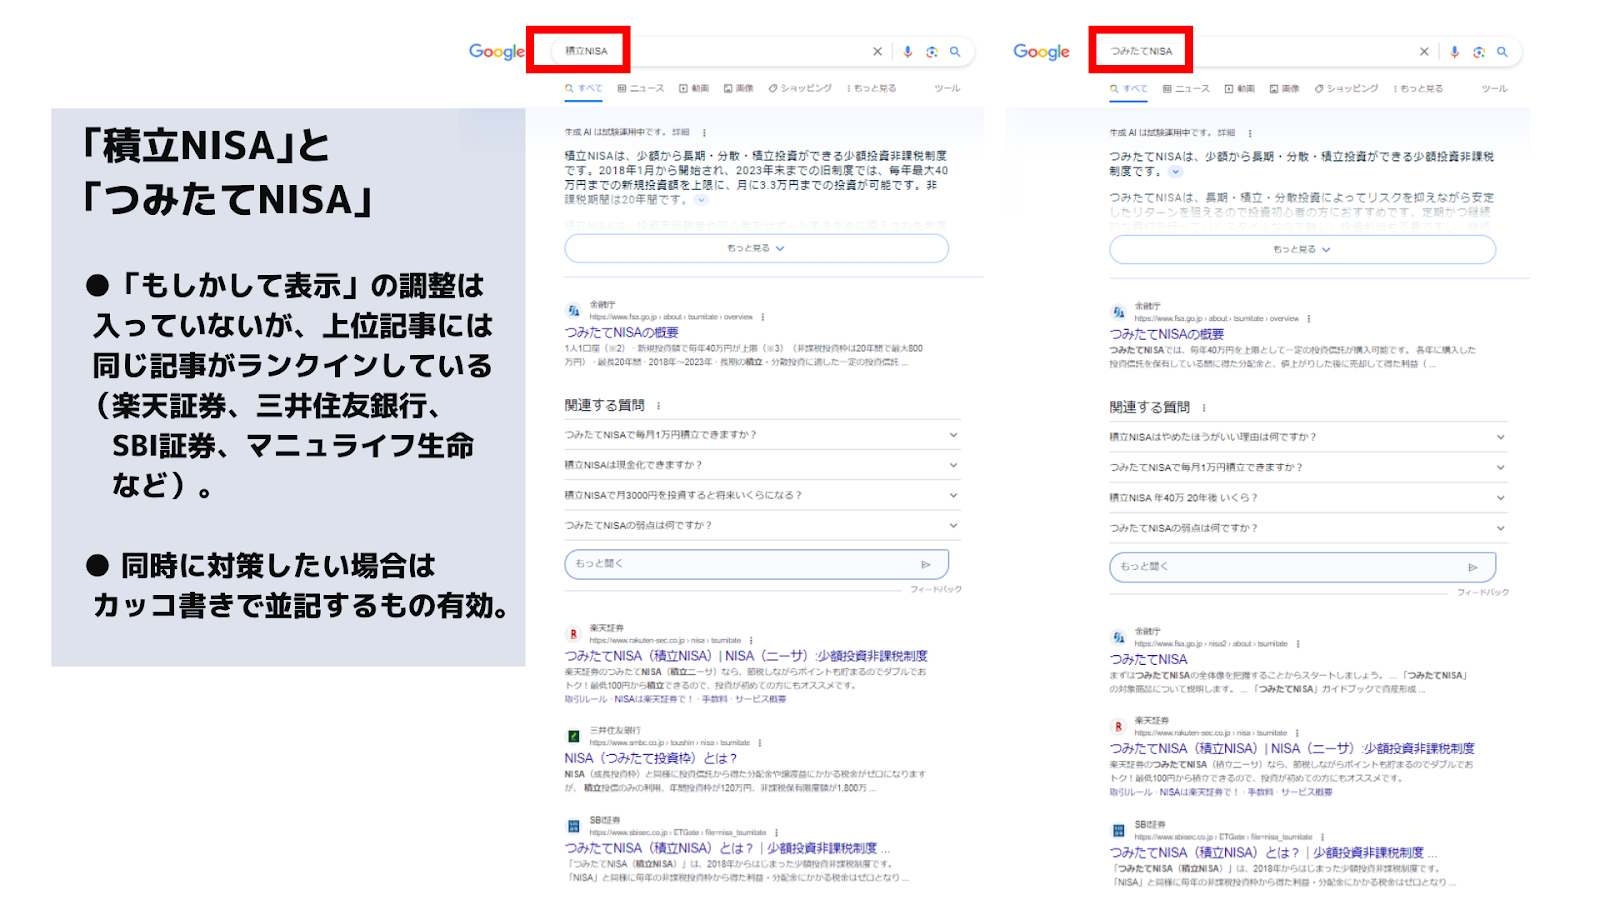The height and width of the screenshot is (900, 1600).
Task: Click フィードバック link under left results
Action: coord(936,589)
